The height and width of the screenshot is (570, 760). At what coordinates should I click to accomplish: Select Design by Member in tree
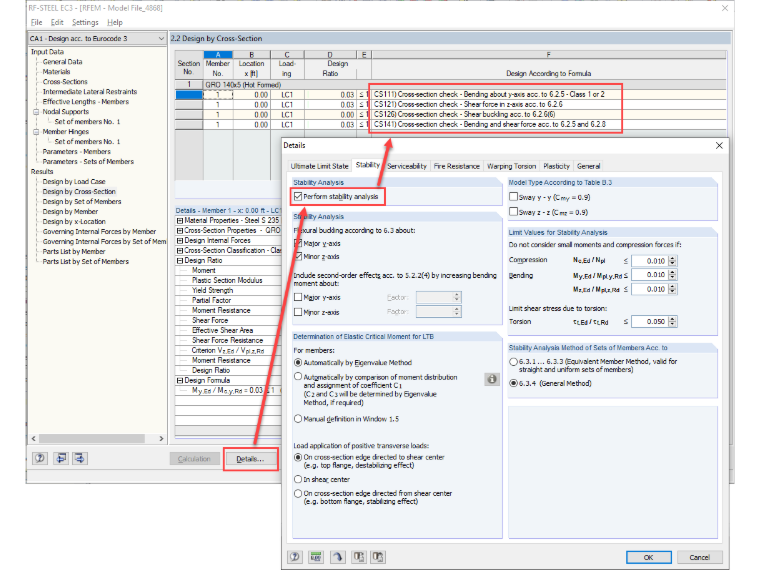point(70,211)
